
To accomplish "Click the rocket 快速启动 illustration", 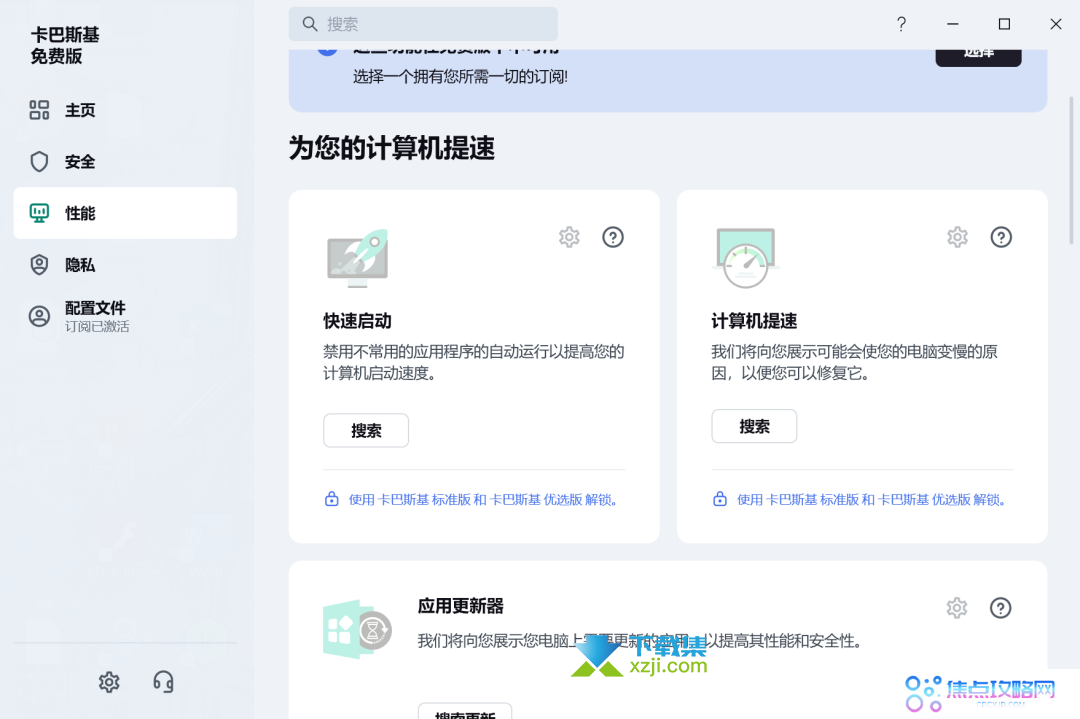I will [357, 258].
